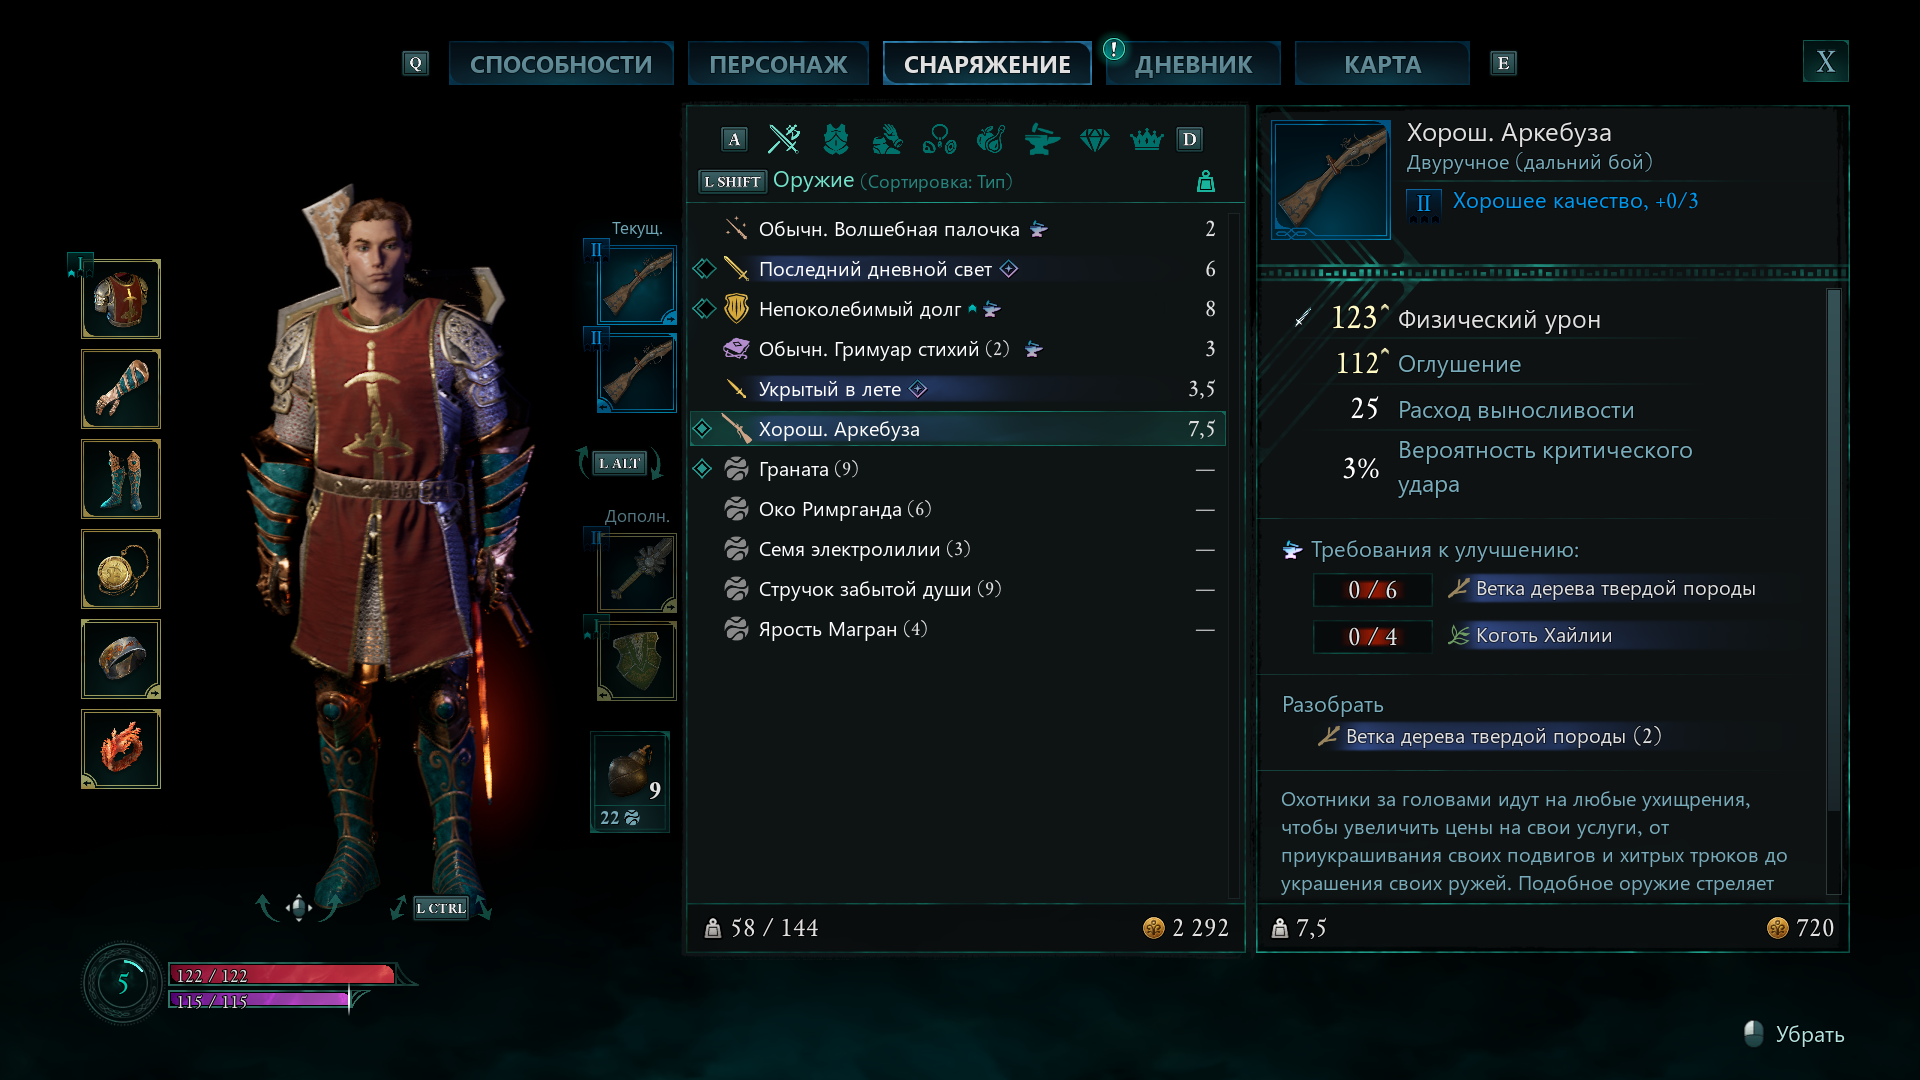Image resolution: width=1920 pixels, height=1080 pixels.
Task: Select Непоколебимый долг in the weapon list
Action: [957, 309]
